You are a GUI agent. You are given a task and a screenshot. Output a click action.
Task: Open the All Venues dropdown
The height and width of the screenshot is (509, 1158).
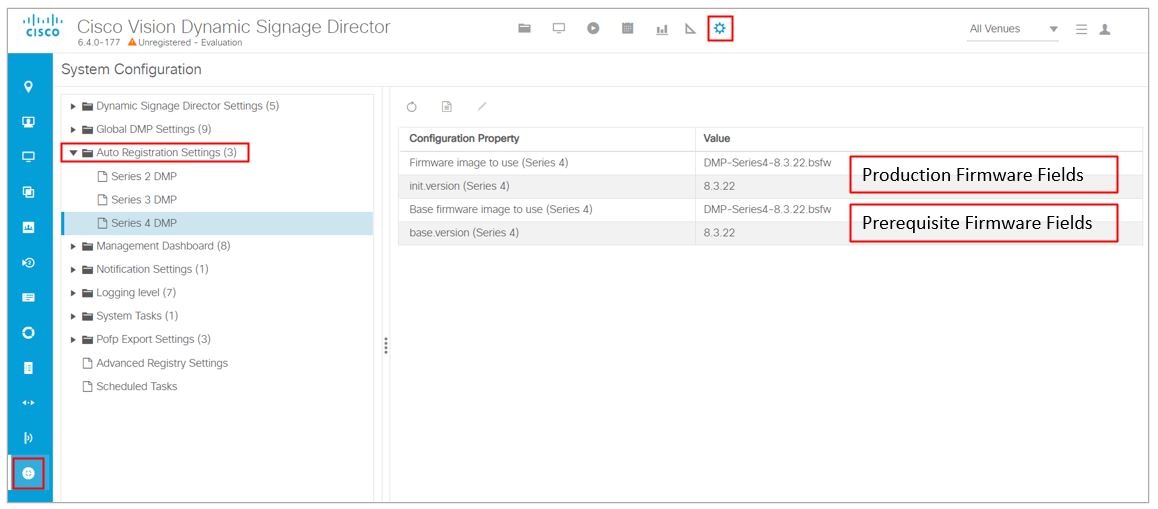pos(1013,29)
